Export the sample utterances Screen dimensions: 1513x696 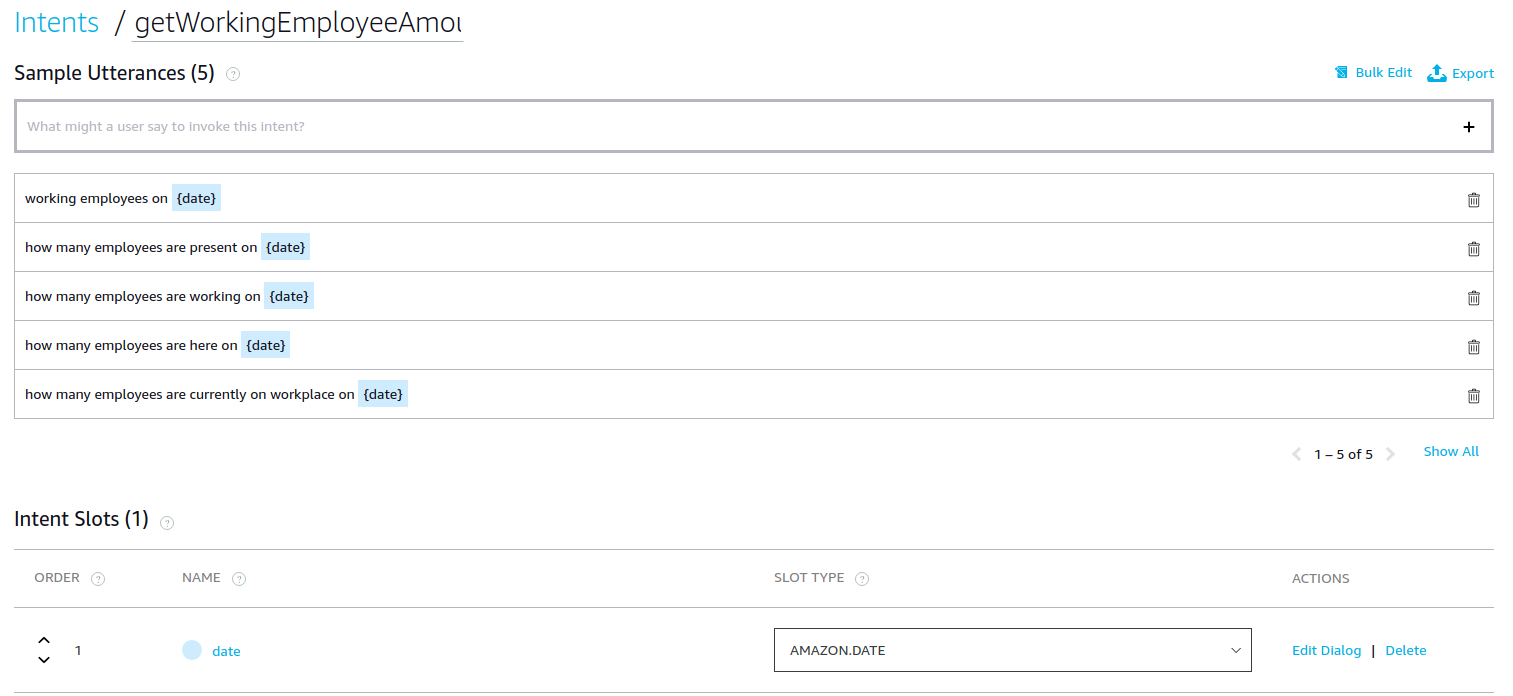(1460, 73)
